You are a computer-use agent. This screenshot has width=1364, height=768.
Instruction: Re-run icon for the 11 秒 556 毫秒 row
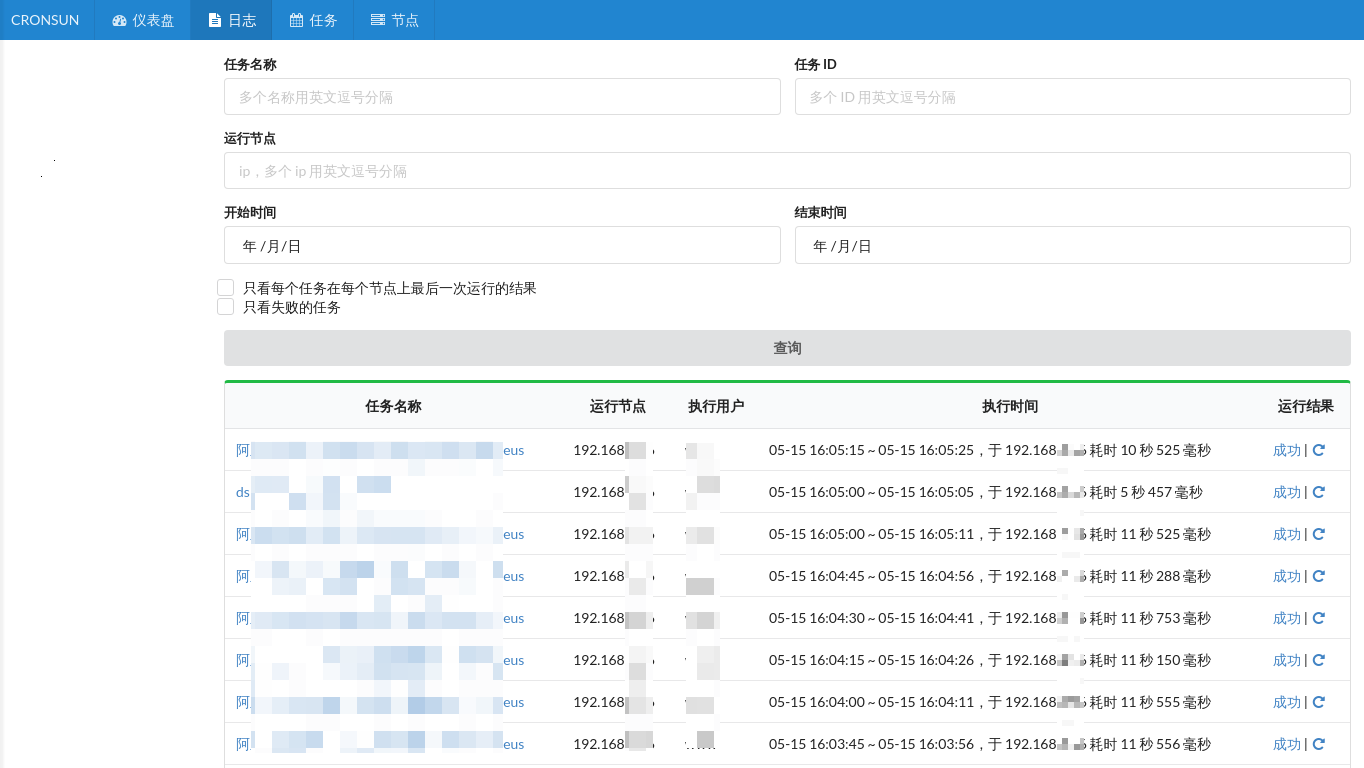pyautogui.click(x=1318, y=744)
